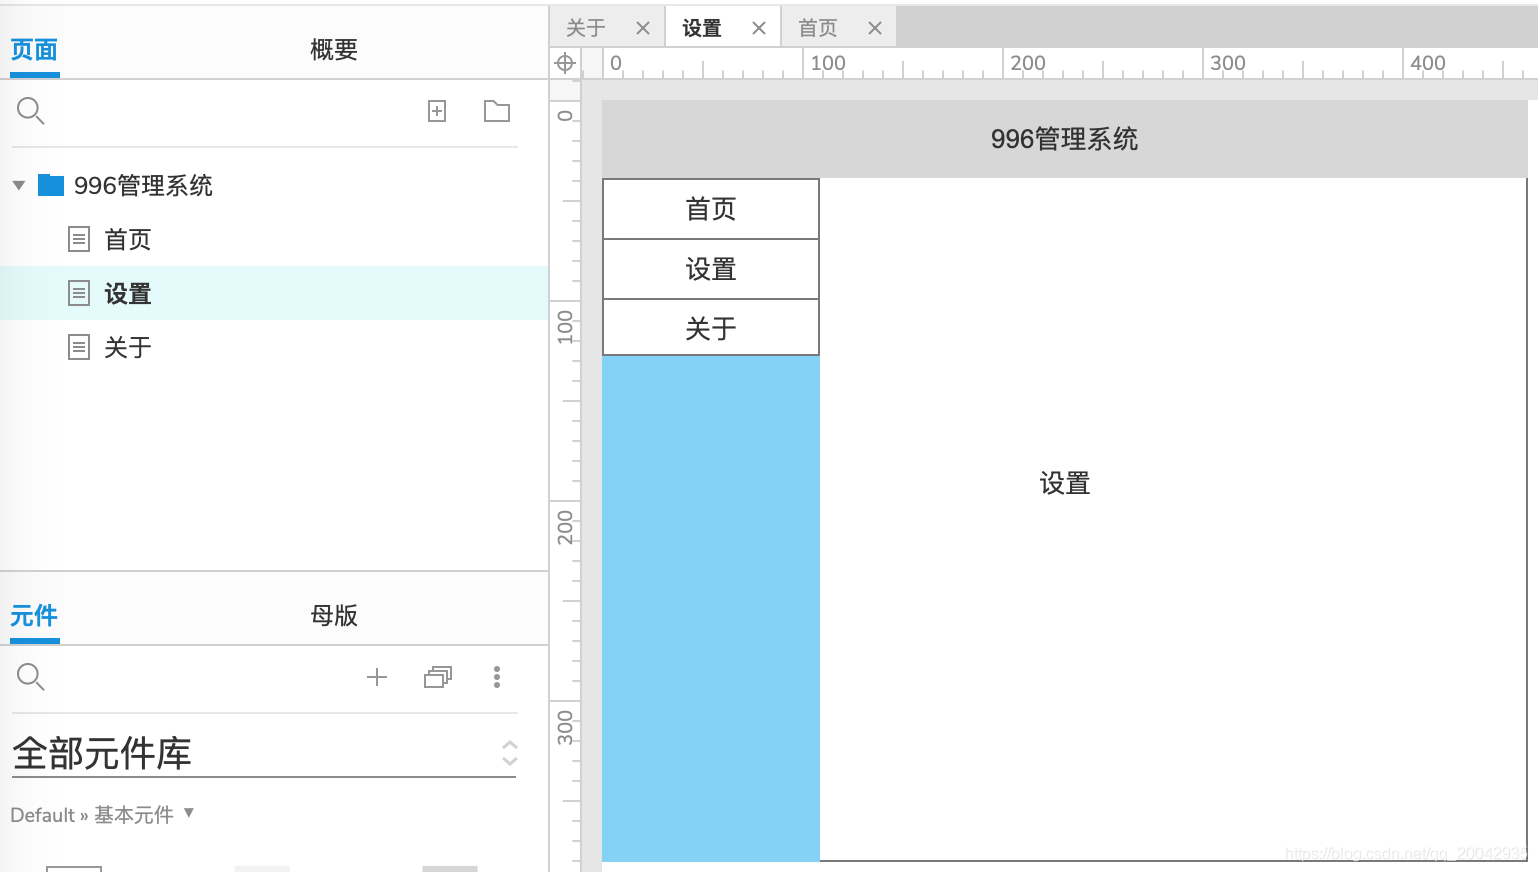Switch to the 页面 panel tab
This screenshot has height=872, width=1538.
pyautogui.click(x=34, y=50)
